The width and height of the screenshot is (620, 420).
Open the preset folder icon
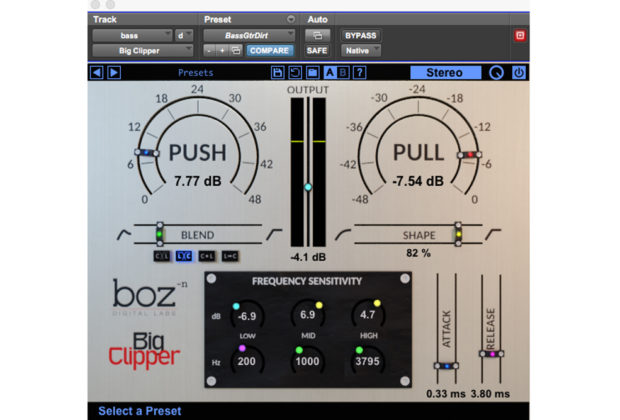312,73
